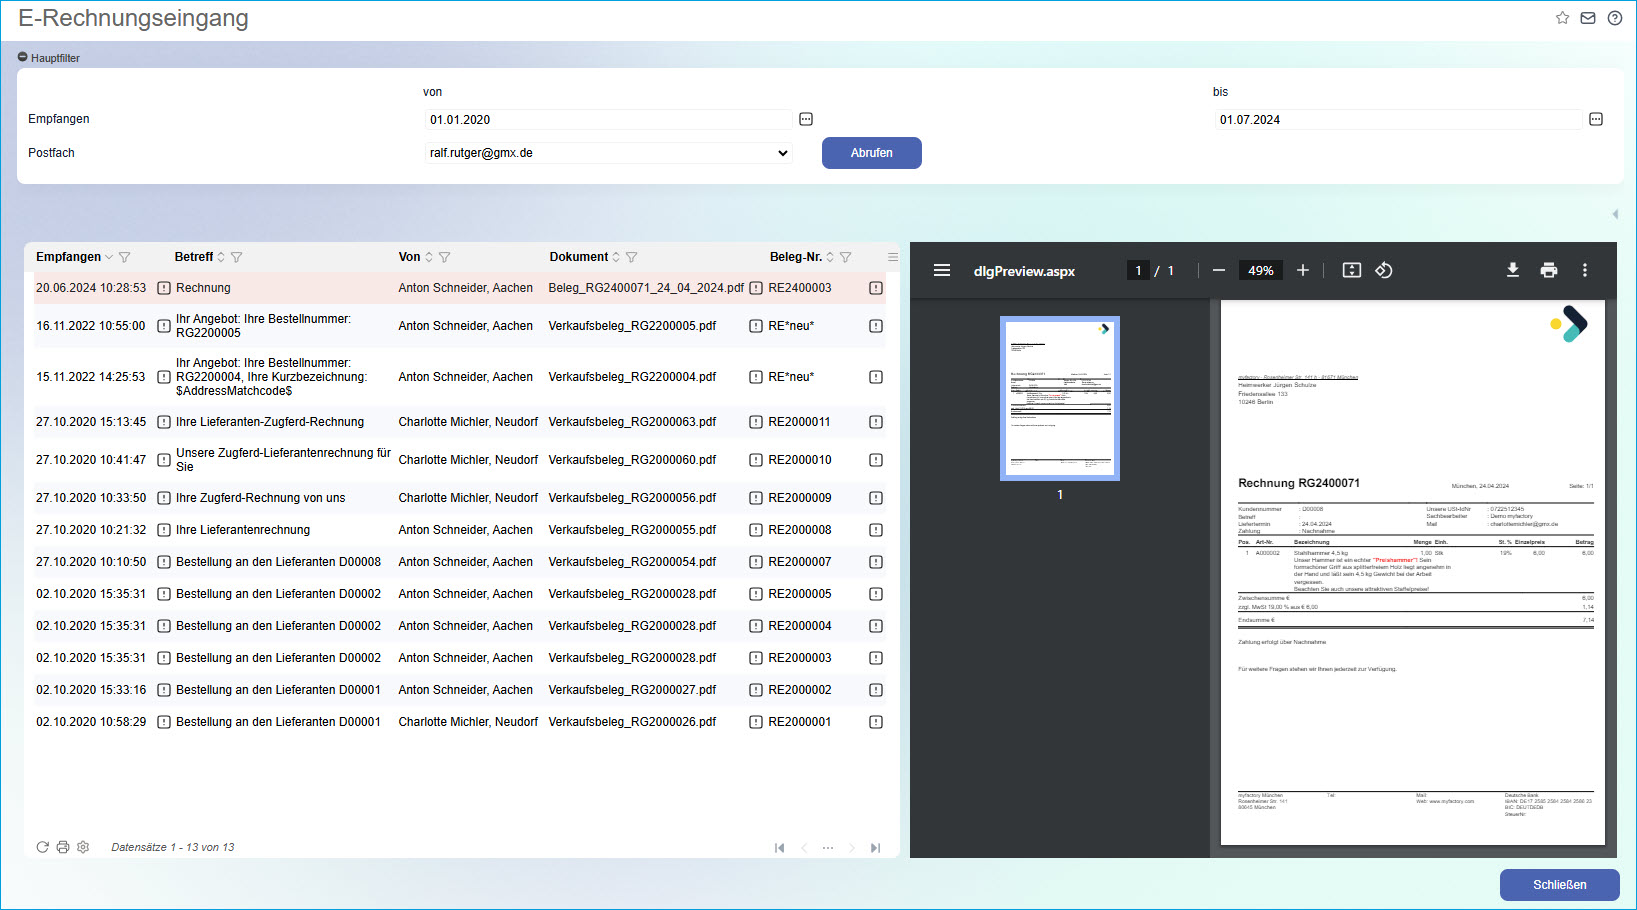
Task: Open Beleg icon for RE2000001 row
Action: [756, 722]
